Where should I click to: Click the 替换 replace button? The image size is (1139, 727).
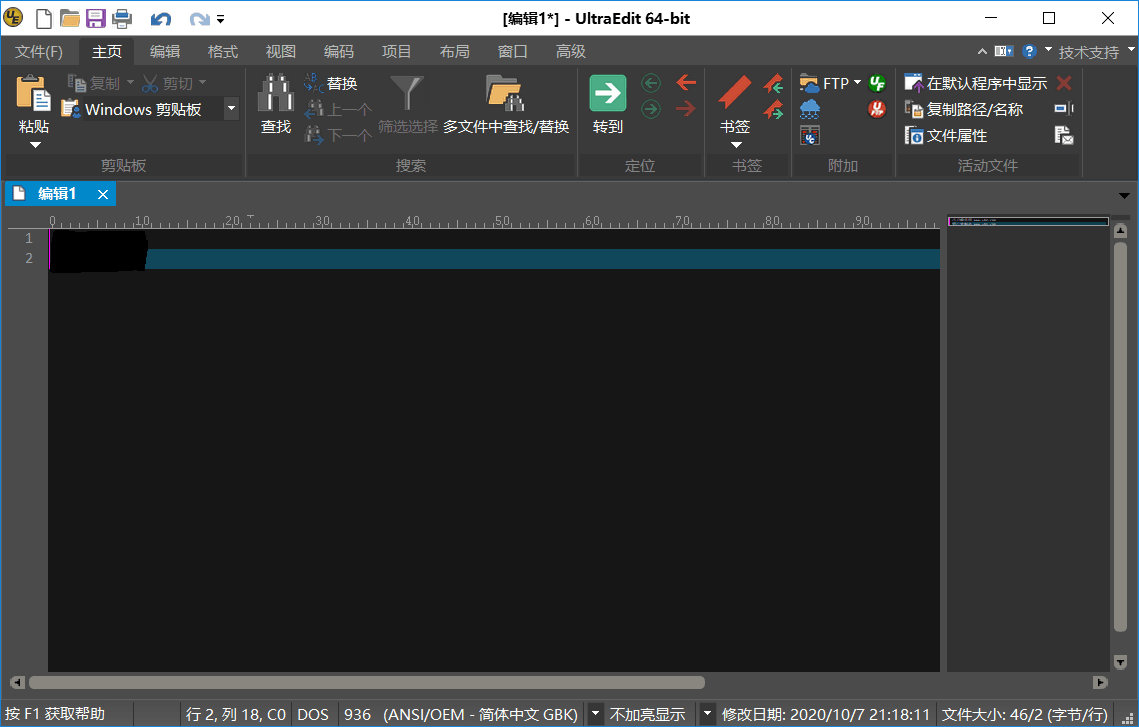coord(331,84)
